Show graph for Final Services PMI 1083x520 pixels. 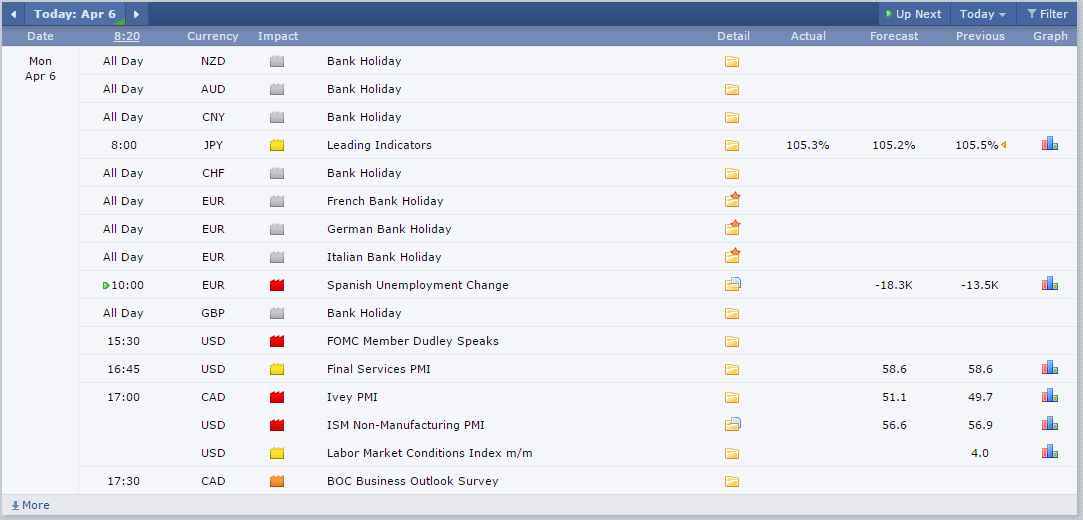click(1050, 367)
